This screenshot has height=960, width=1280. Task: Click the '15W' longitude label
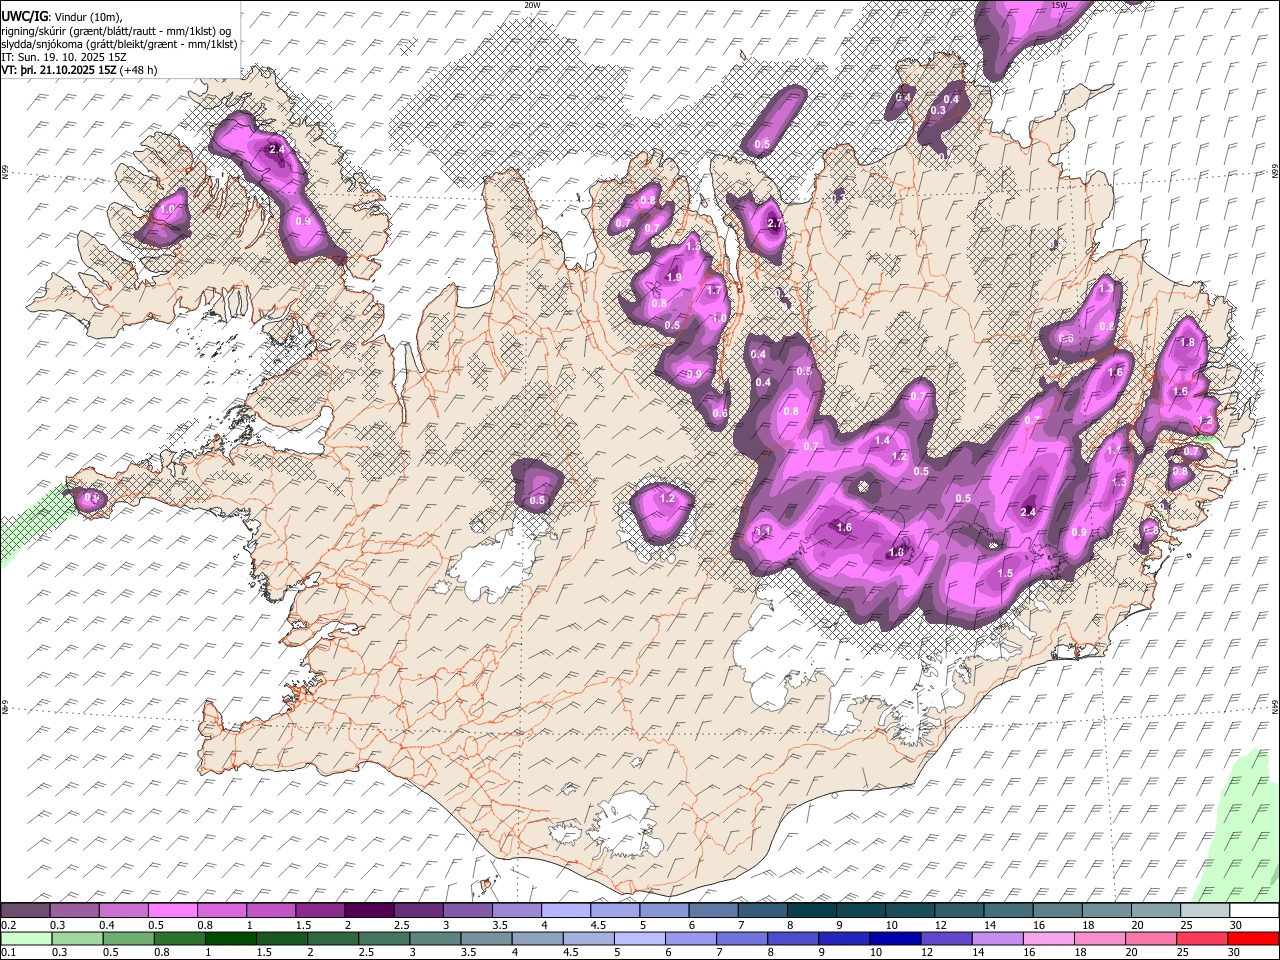[x=1059, y=5]
